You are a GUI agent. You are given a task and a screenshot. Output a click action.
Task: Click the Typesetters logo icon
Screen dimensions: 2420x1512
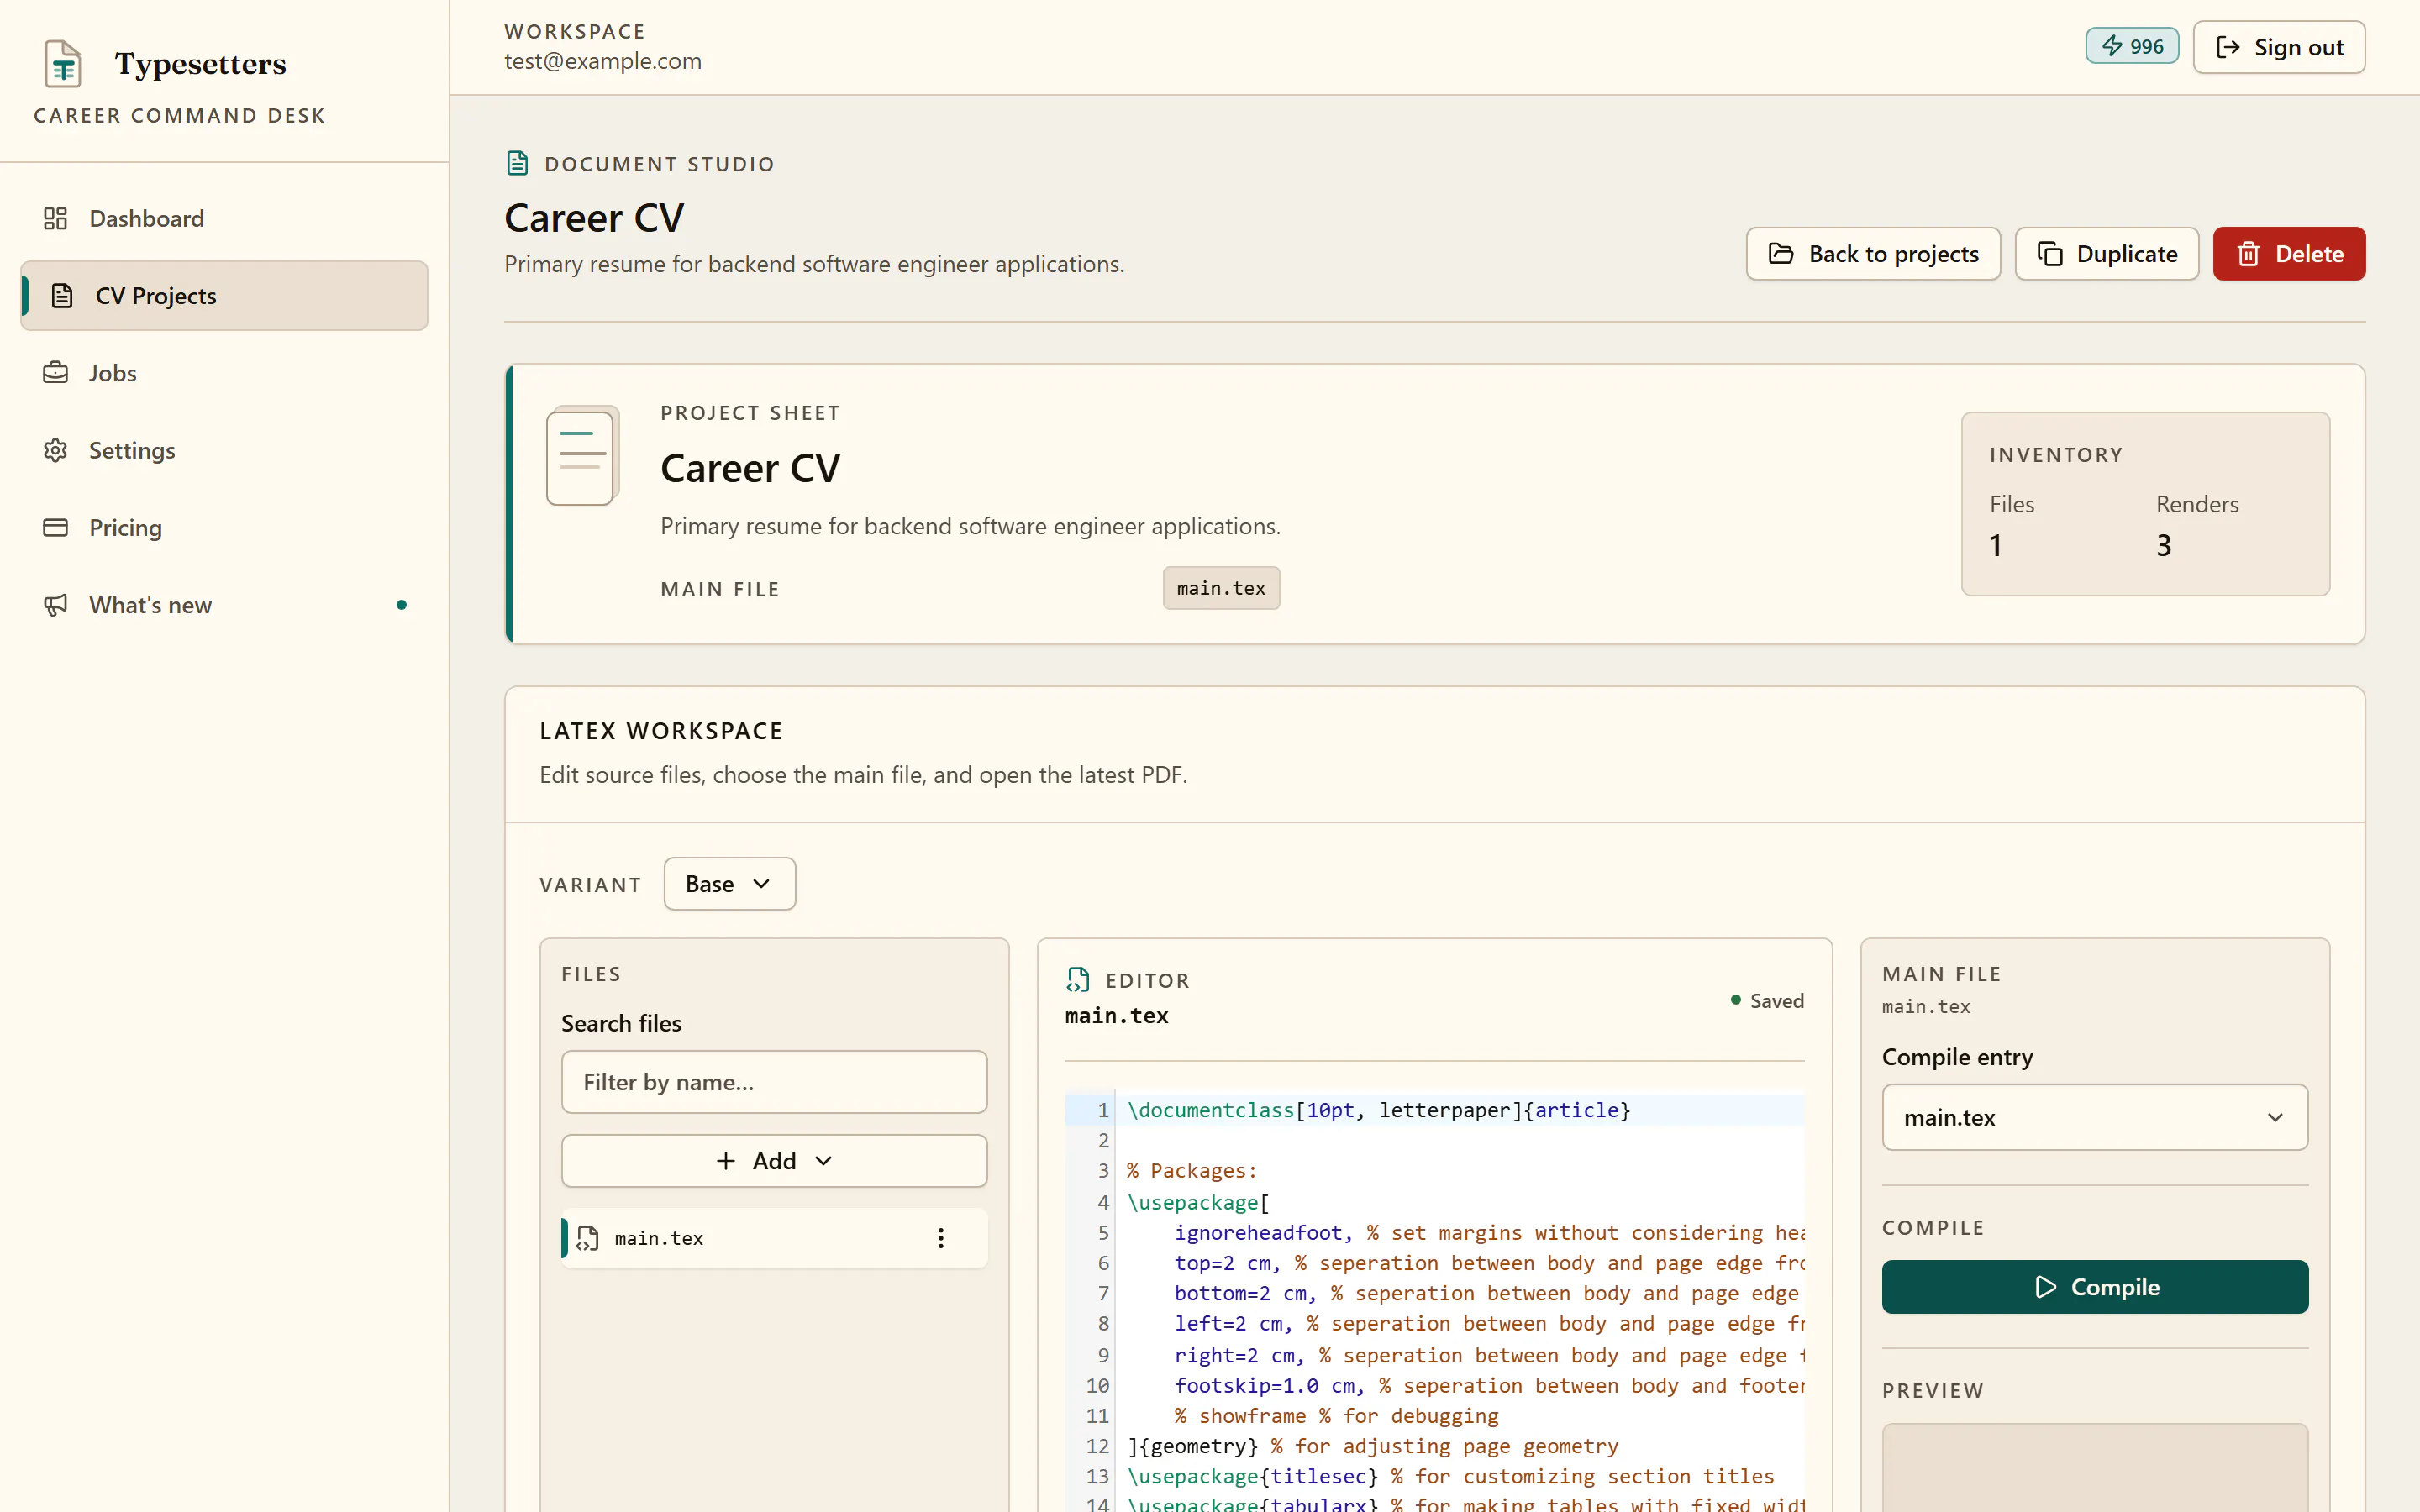click(x=63, y=64)
